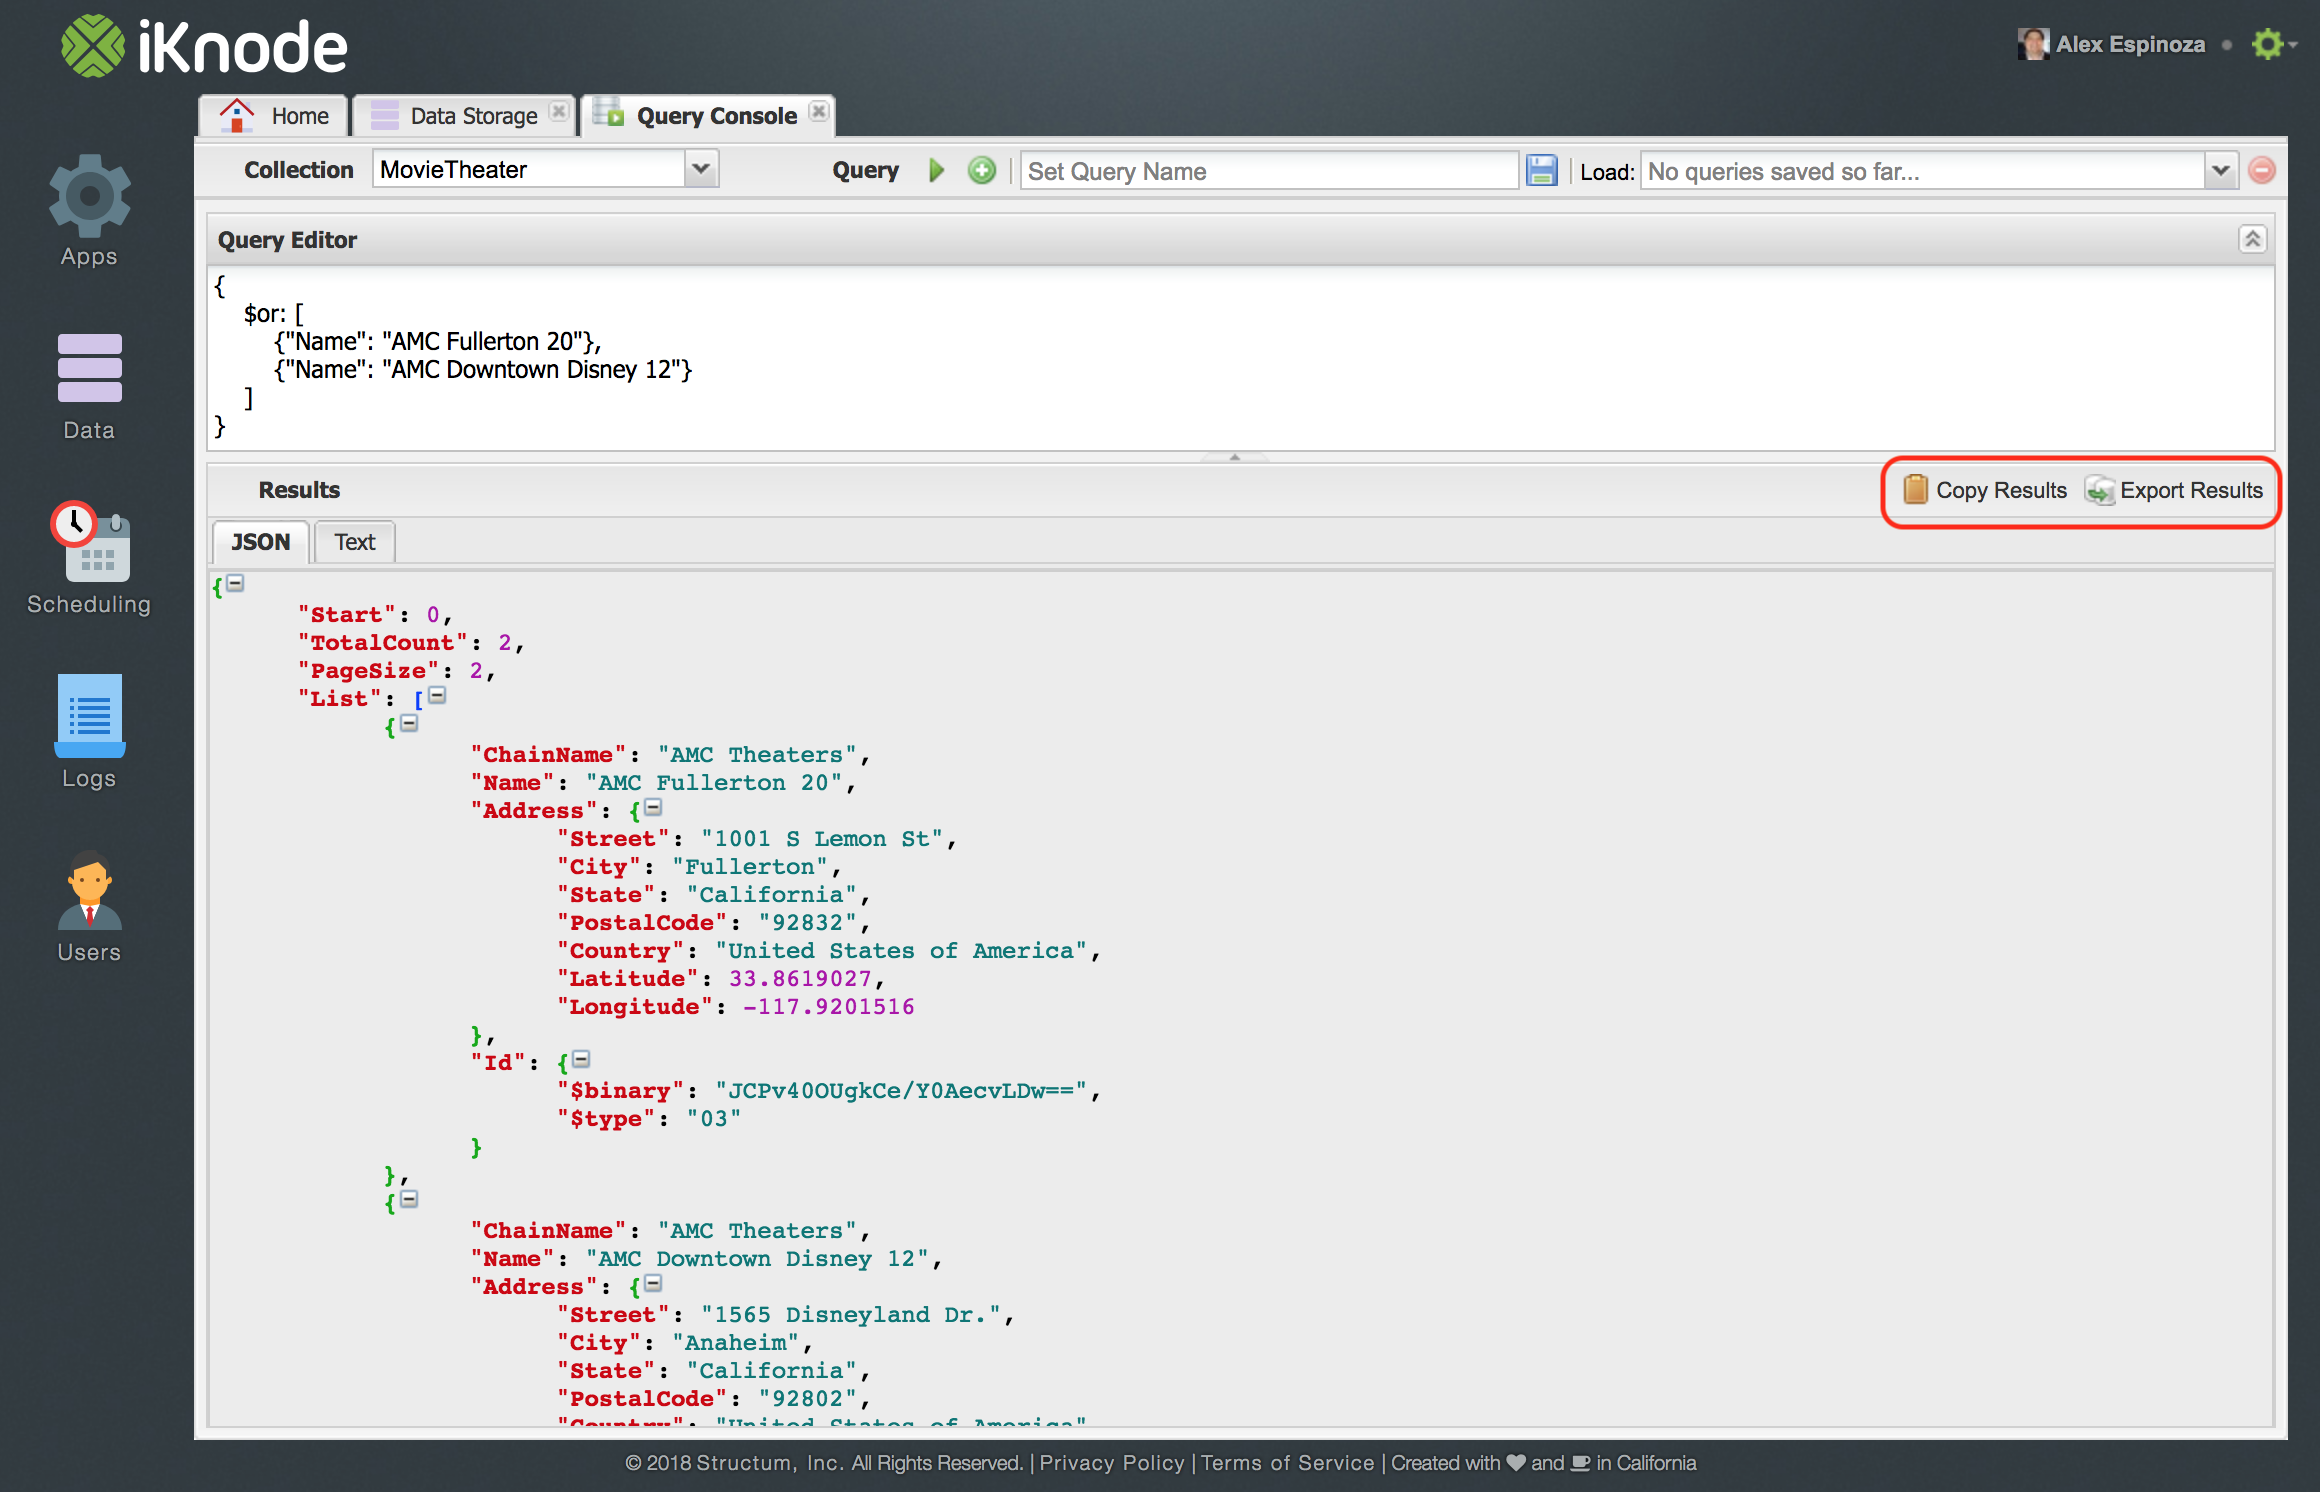The height and width of the screenshot is (1492, 2320).
Task: Click the Set Query Name field
Action: [x=1269, y=171]
